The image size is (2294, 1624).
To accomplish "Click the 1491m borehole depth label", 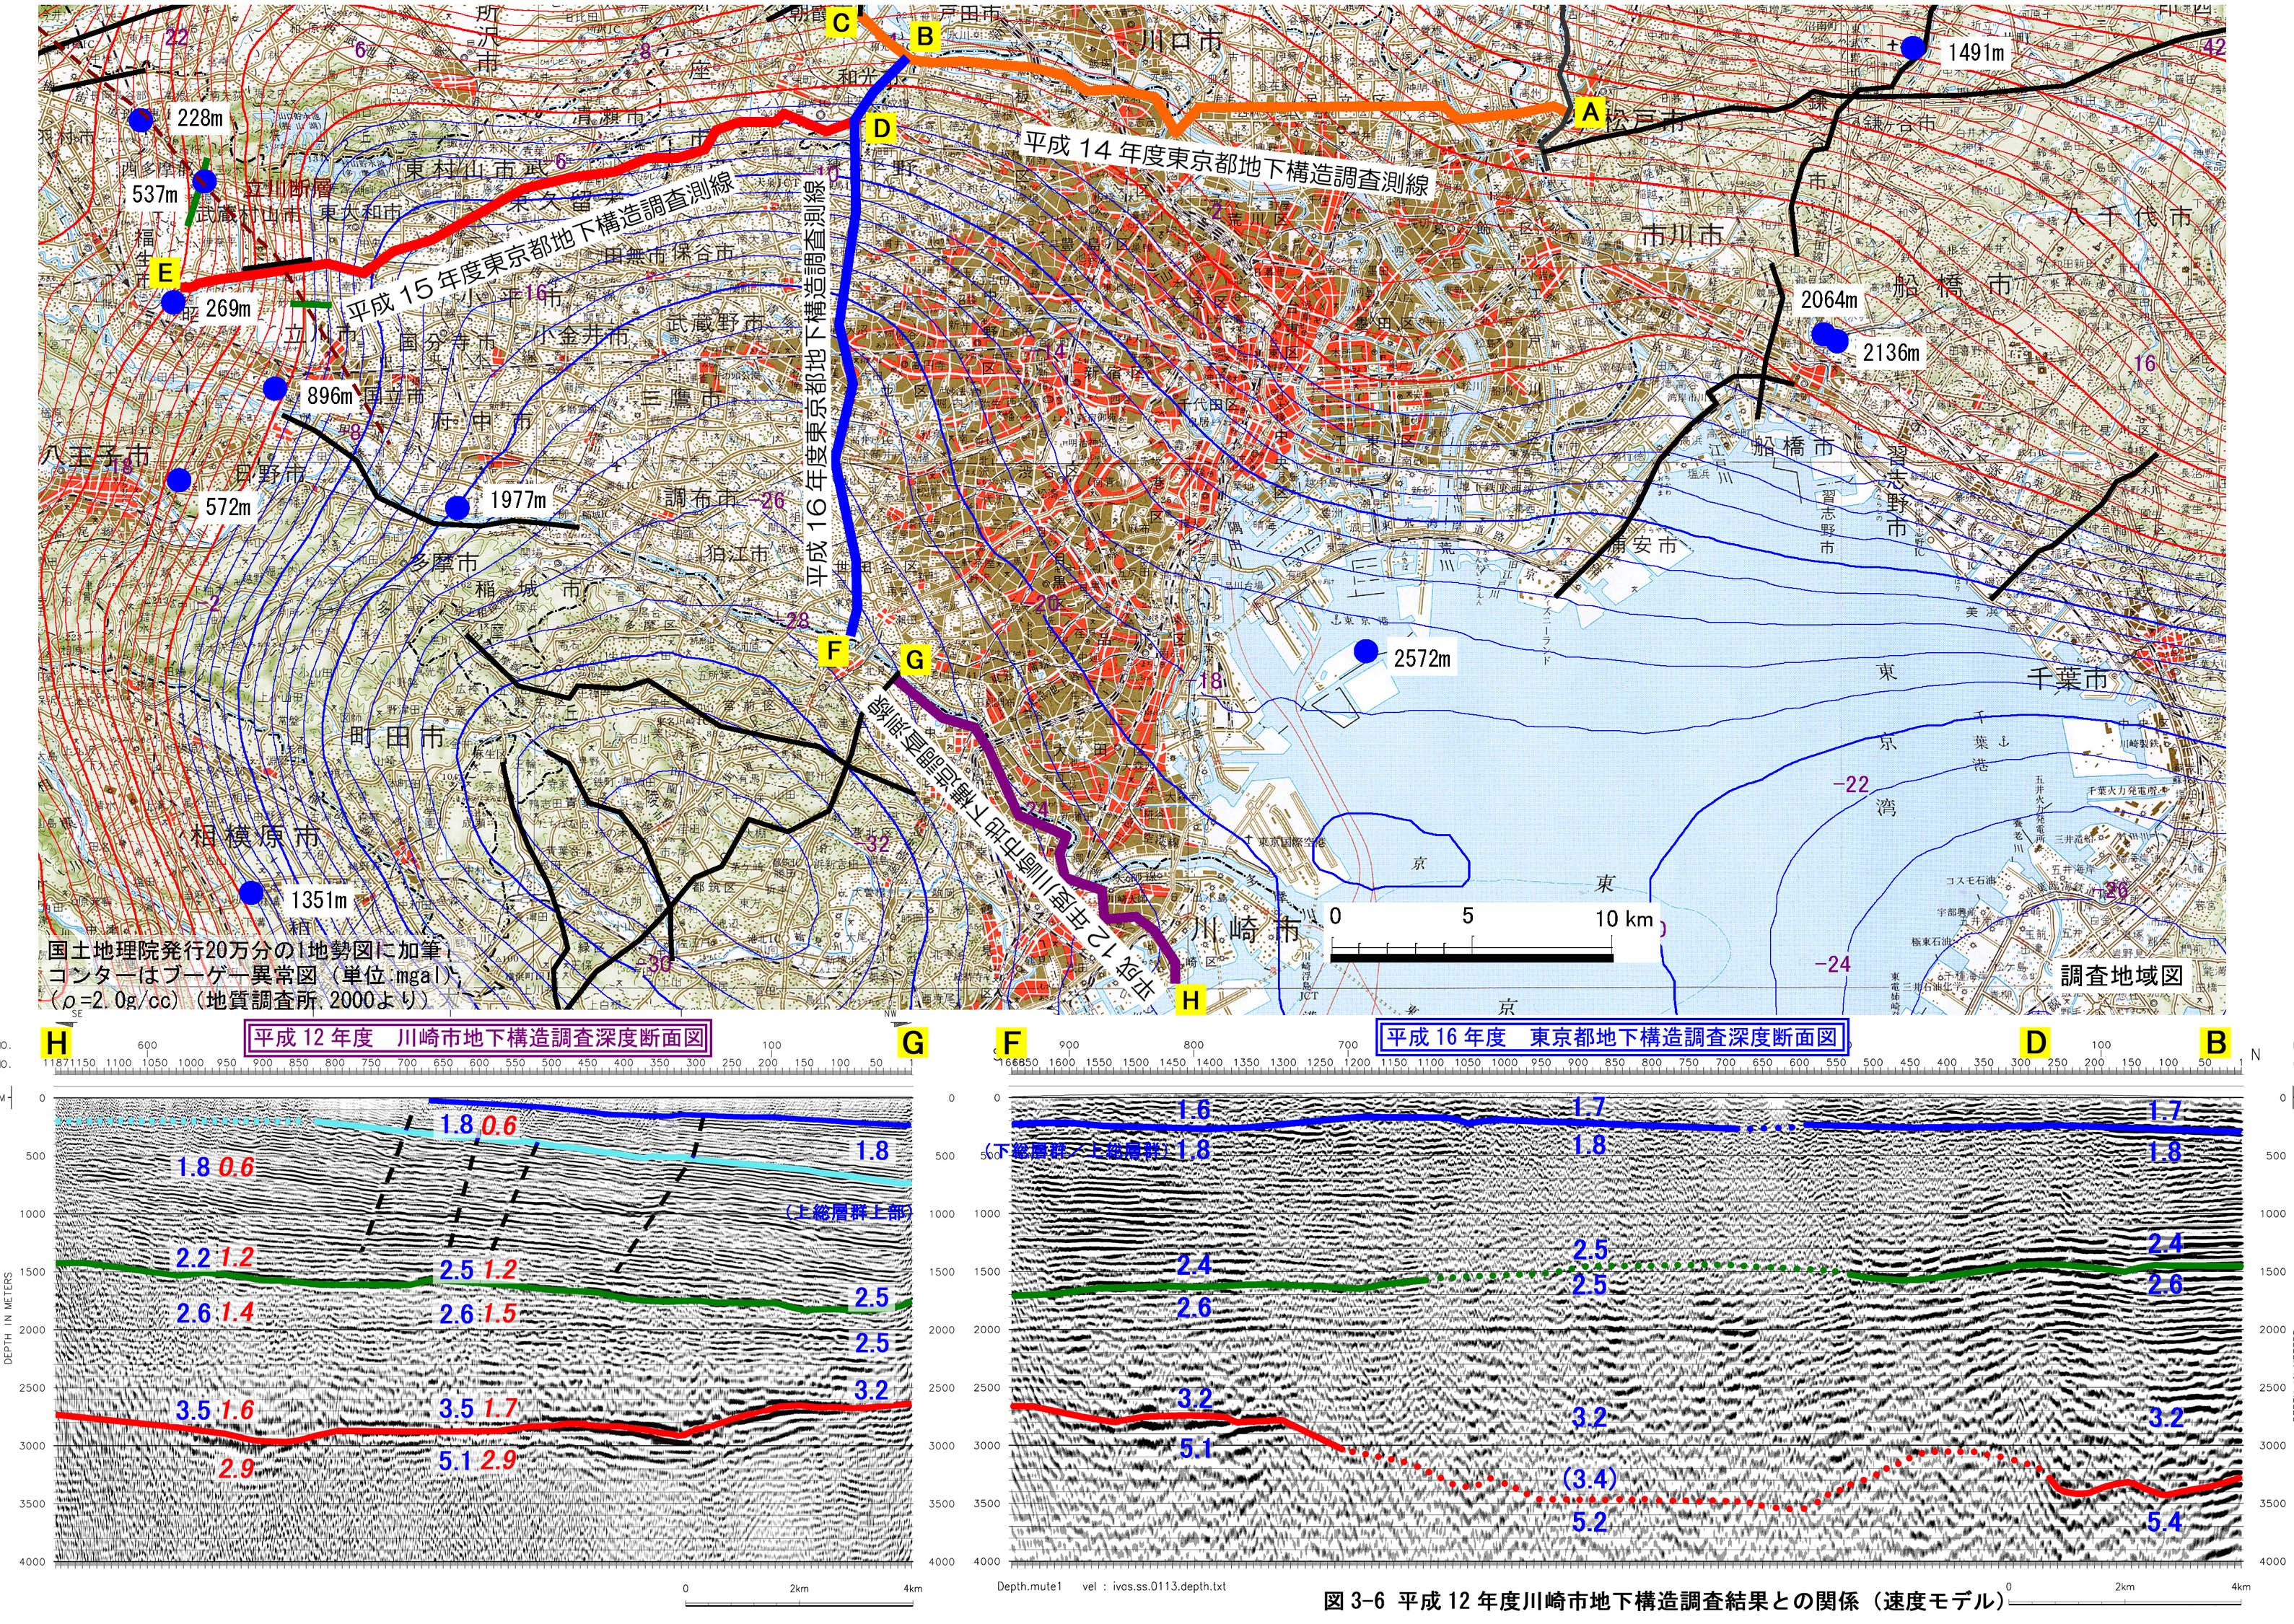I will point(1976,52).
